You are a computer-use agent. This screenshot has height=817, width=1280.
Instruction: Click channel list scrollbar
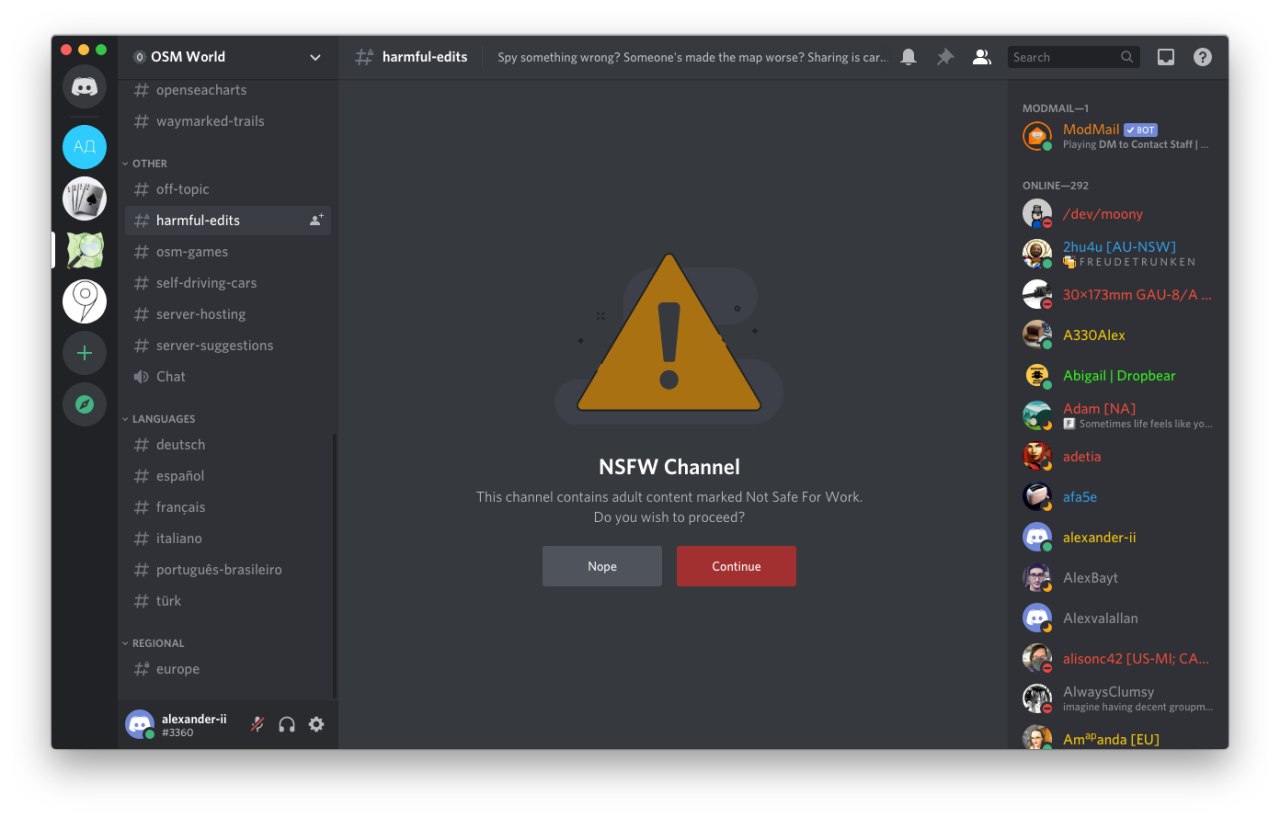click(334, 566)
